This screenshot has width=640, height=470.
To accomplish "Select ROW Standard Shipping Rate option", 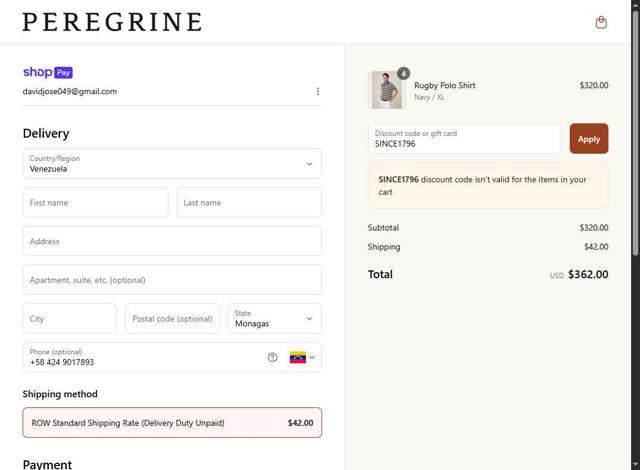I will [172, 423].
